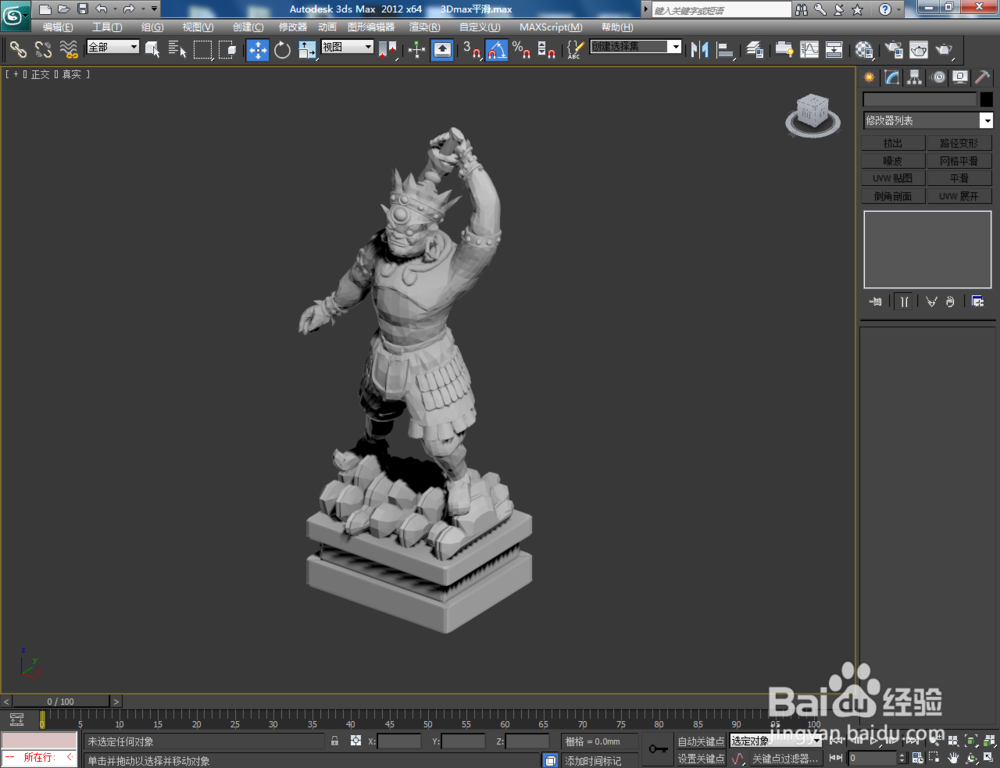Open Render Setup dialog
This screenshot has height=768, width=1000.
click(893, 50)
